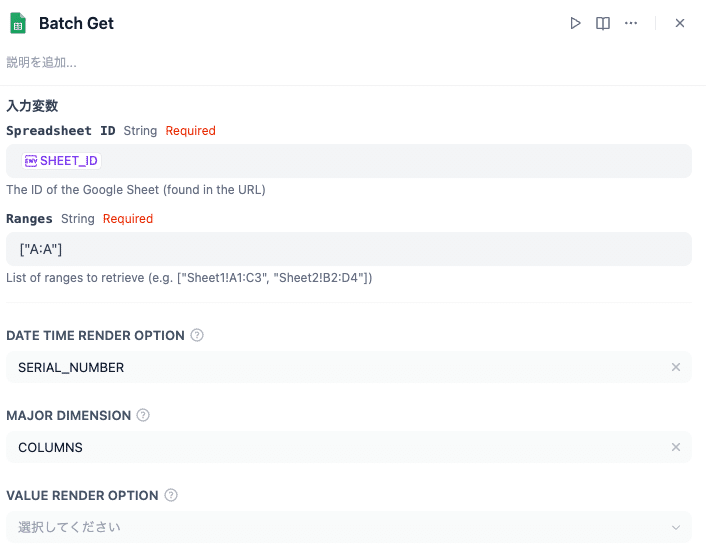Close the Batch Get panel
706x554 pixels.
click(x=680, y=23)
